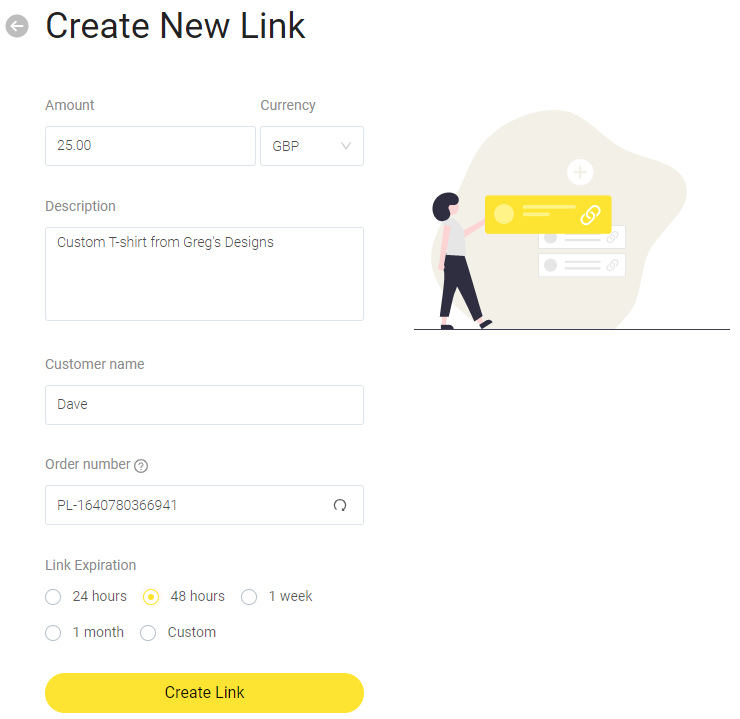Select 48 hours expiration
The image size is (740, 719).
tap(151, 597)
